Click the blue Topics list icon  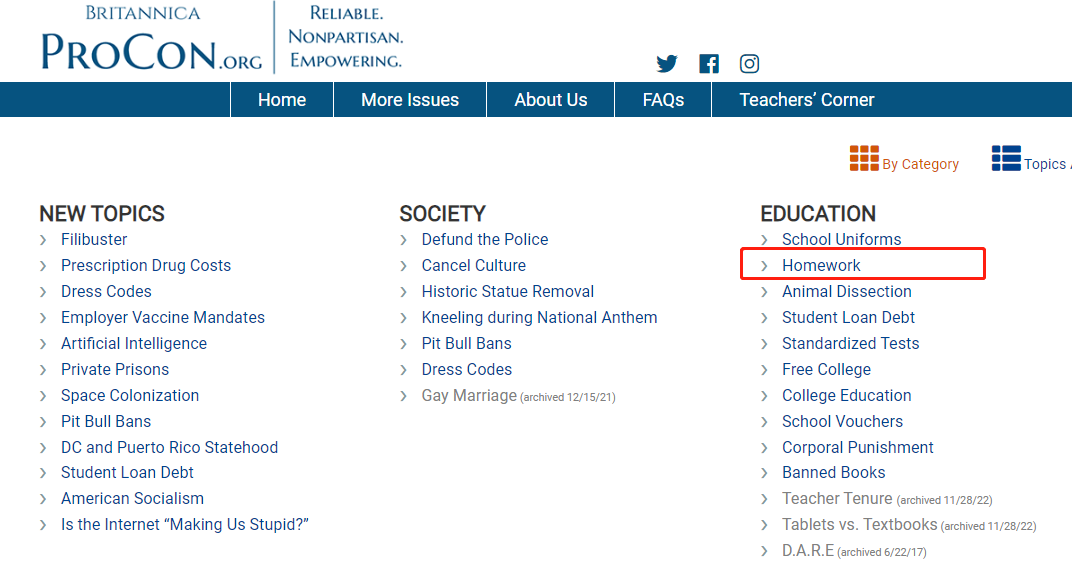[x=1006, y=158]
